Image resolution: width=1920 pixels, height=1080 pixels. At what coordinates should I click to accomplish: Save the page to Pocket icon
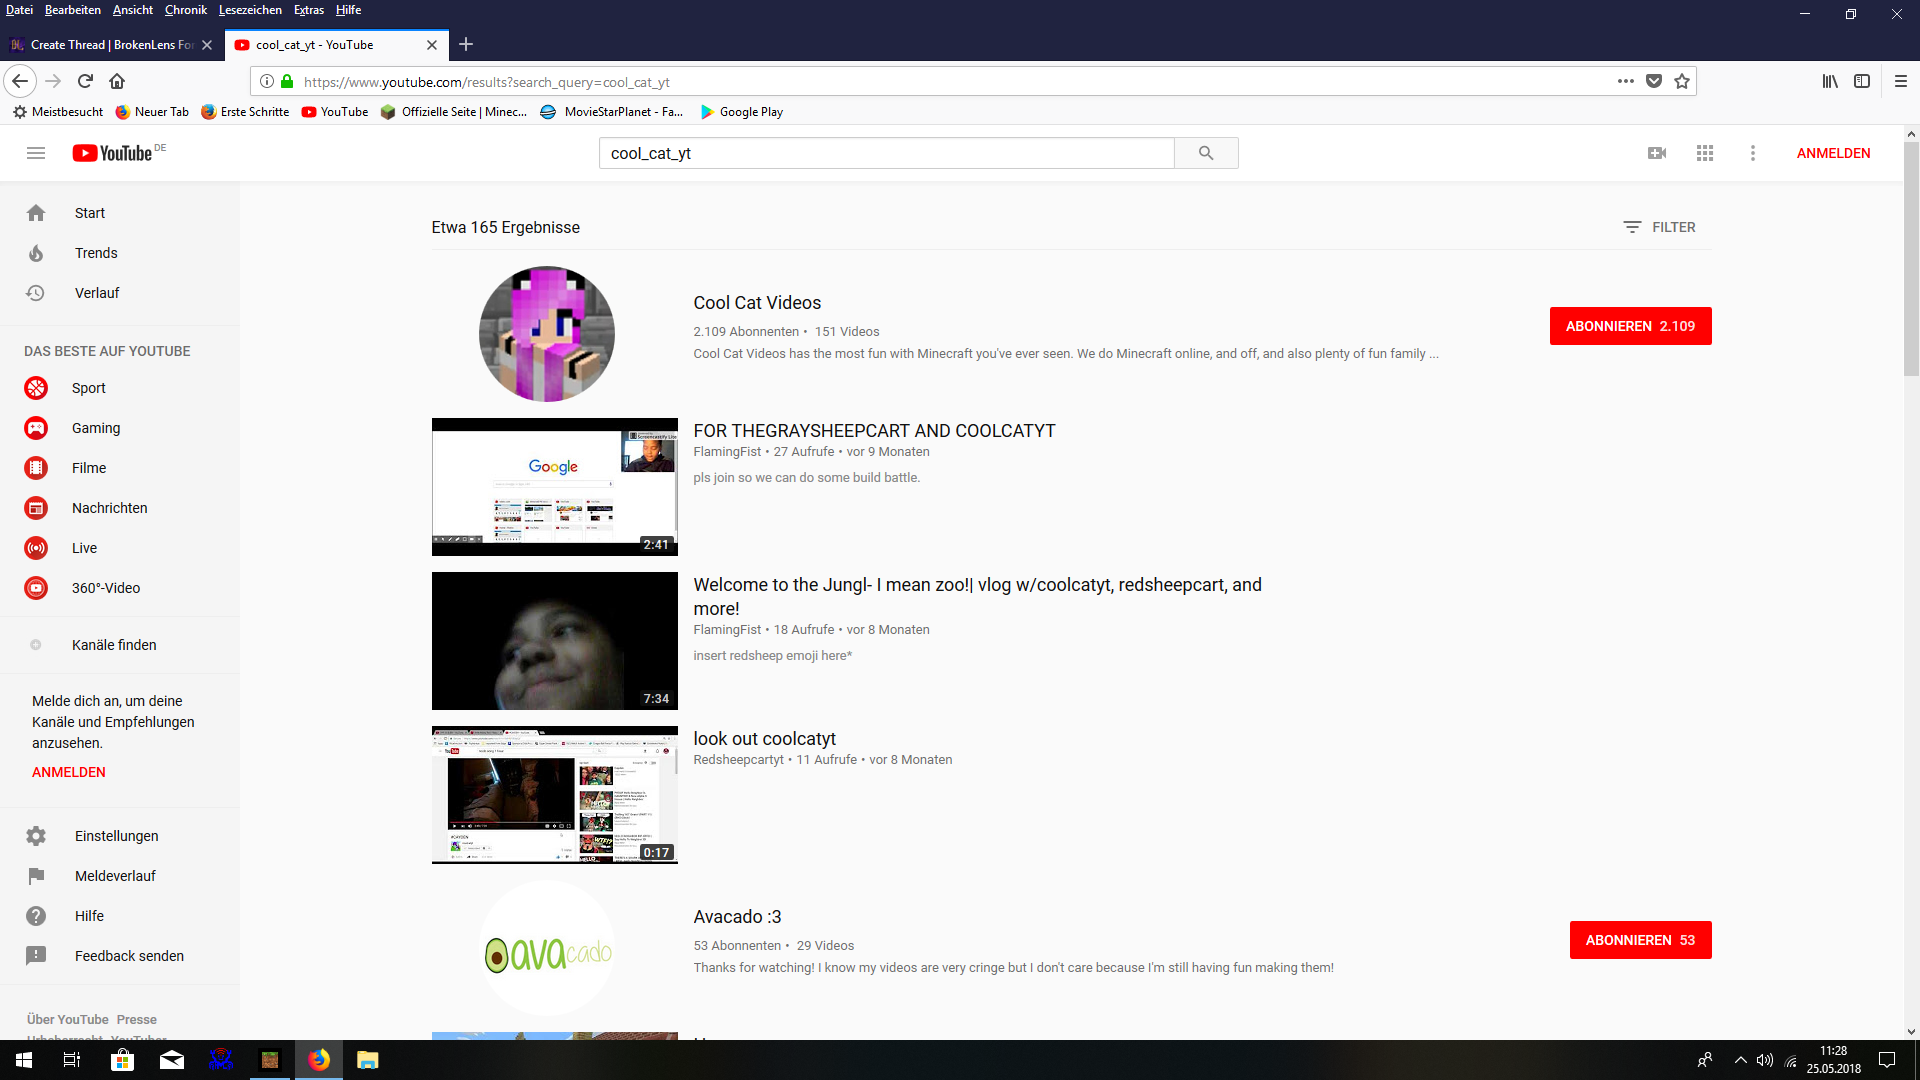[x=1654, y=81]
